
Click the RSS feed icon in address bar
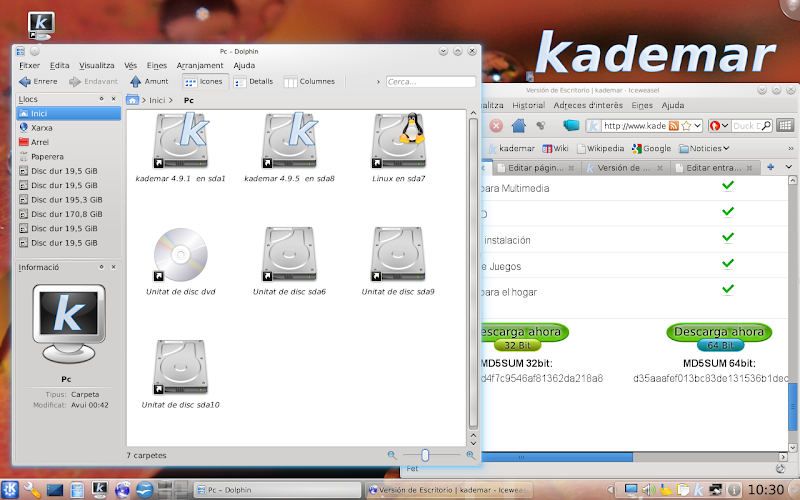[673, 126]
